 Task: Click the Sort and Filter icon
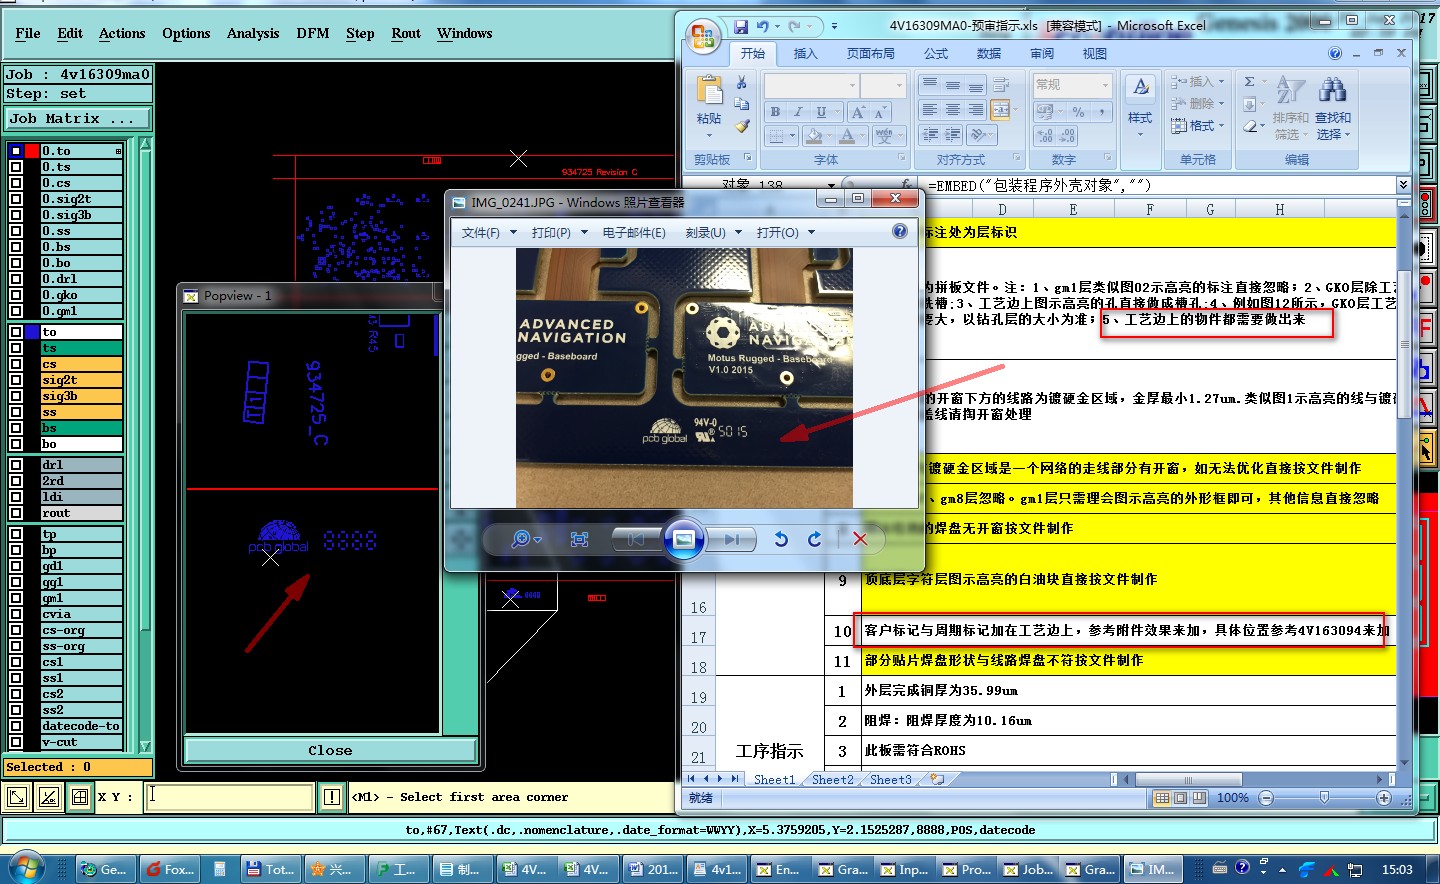click(1290, 91)
